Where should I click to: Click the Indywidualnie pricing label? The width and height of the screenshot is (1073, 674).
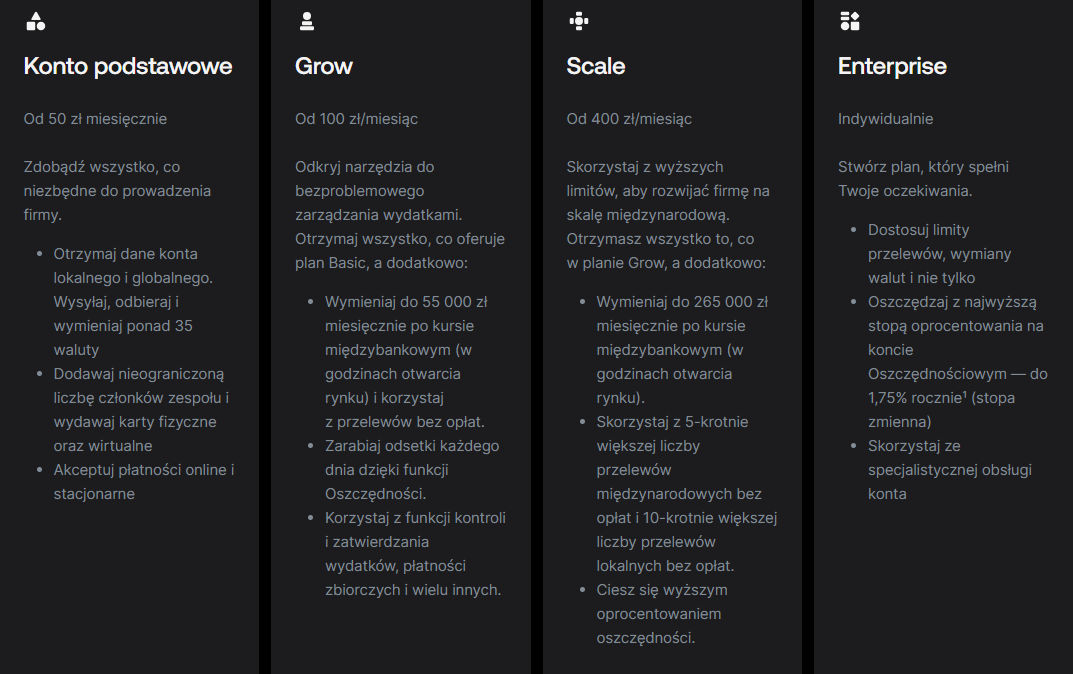pyautogui.click(x=885, y=119)
